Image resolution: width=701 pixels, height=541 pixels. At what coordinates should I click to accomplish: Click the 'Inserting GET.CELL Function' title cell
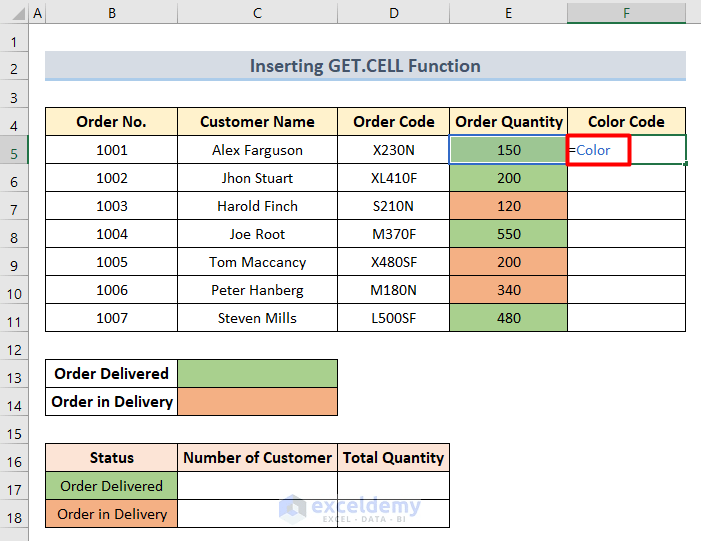pyautogui.click(x=365, y=66)
